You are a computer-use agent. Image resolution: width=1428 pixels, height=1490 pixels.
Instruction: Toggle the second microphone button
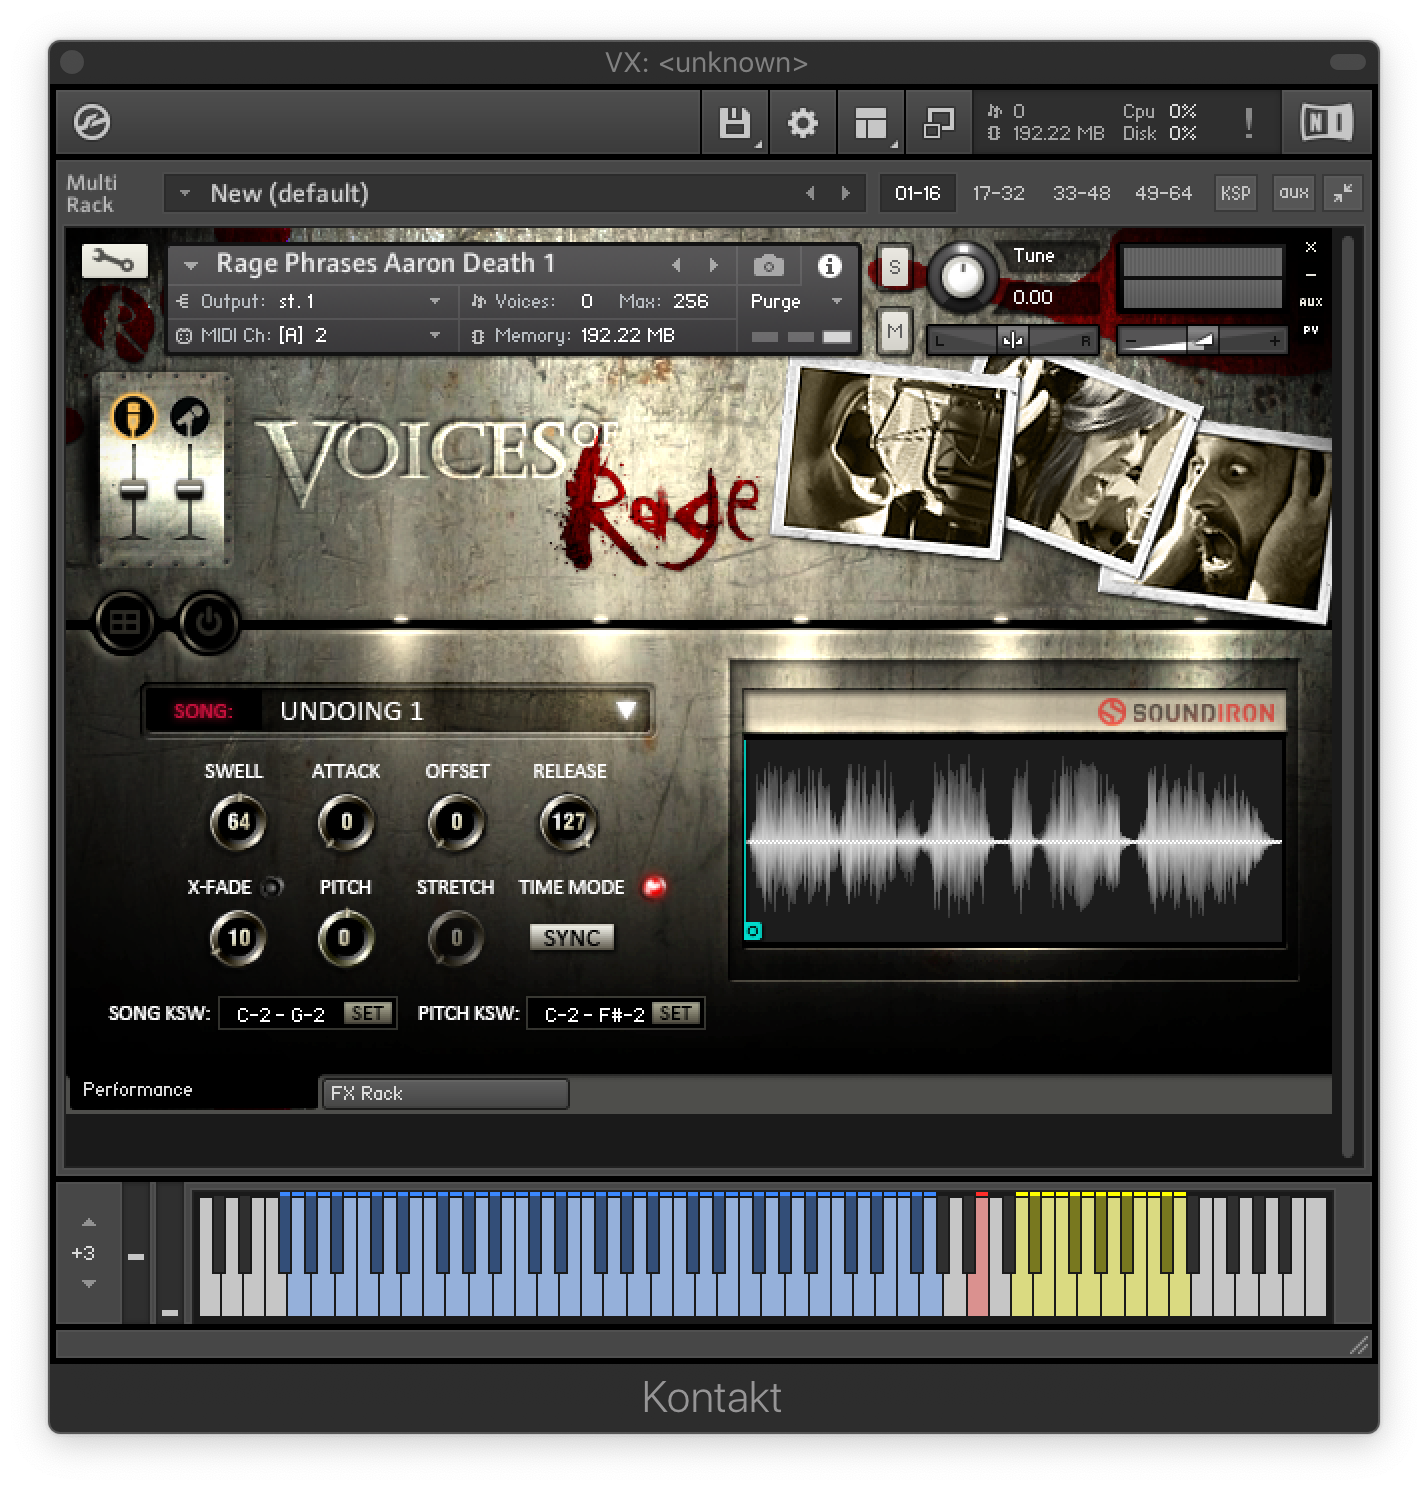(189, 416)
